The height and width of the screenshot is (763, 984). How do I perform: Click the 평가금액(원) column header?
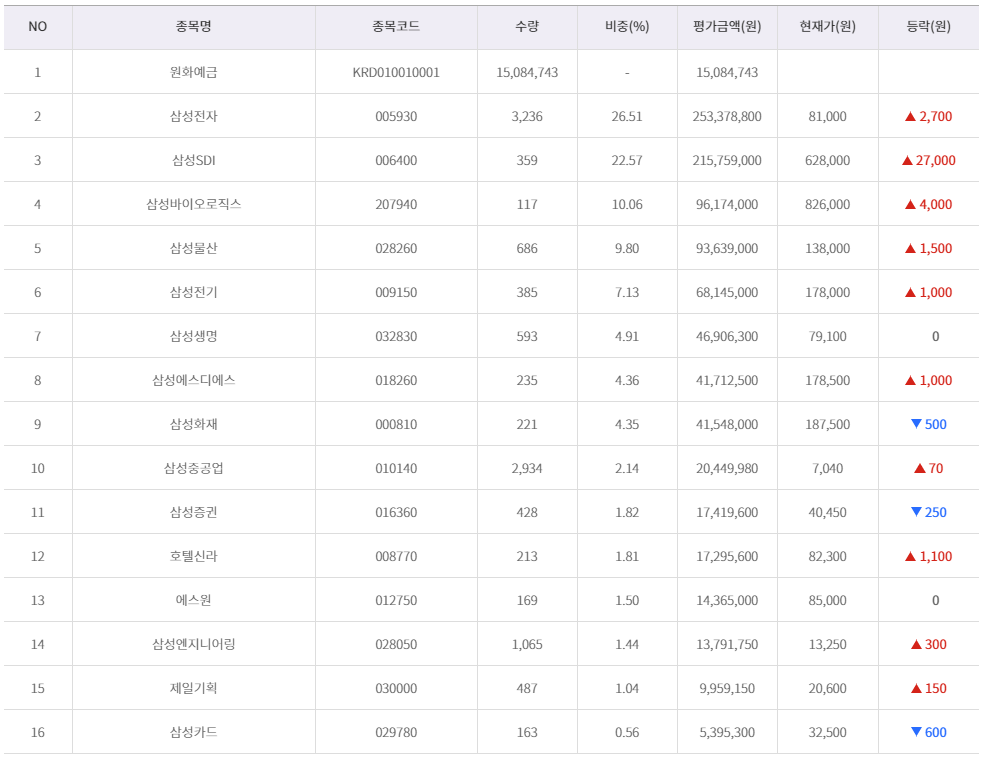(x=727, y=26)
